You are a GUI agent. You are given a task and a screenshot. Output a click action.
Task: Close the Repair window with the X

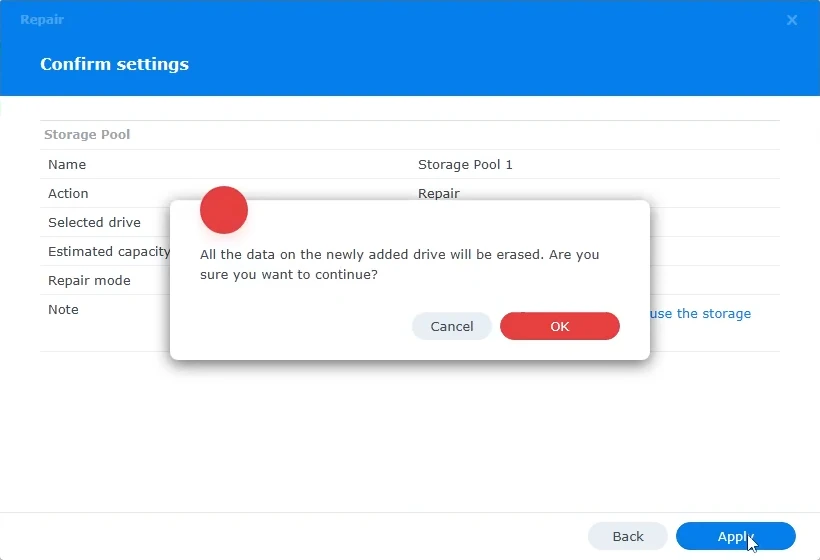point(792,20)
